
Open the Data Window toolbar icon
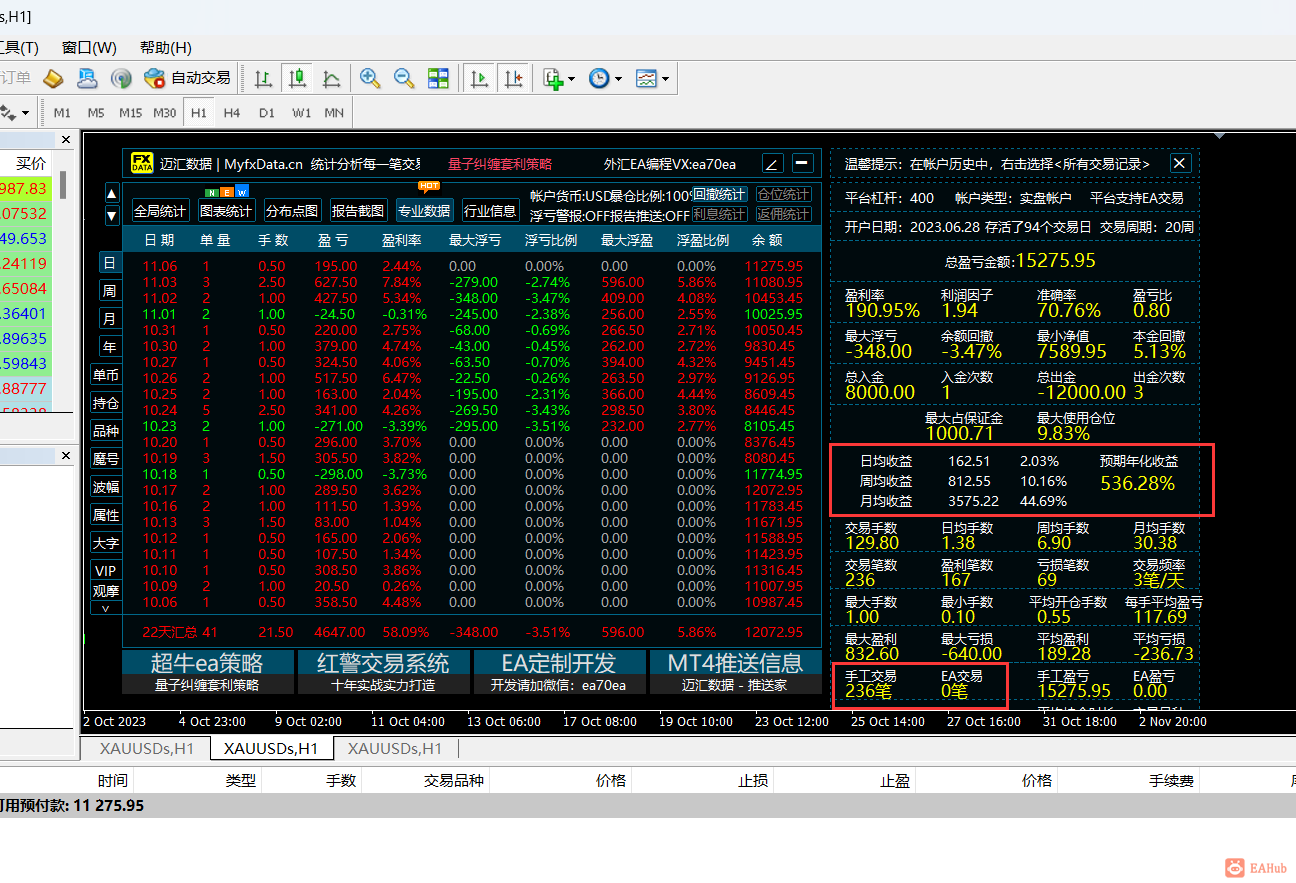[x=87, y=78]
